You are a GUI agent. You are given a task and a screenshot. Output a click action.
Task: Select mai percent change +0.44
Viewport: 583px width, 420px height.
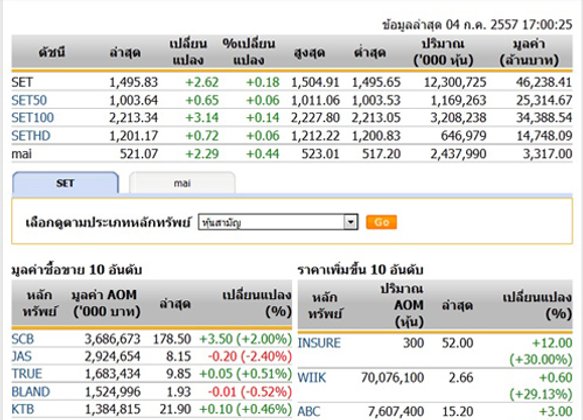click(262, 154)
